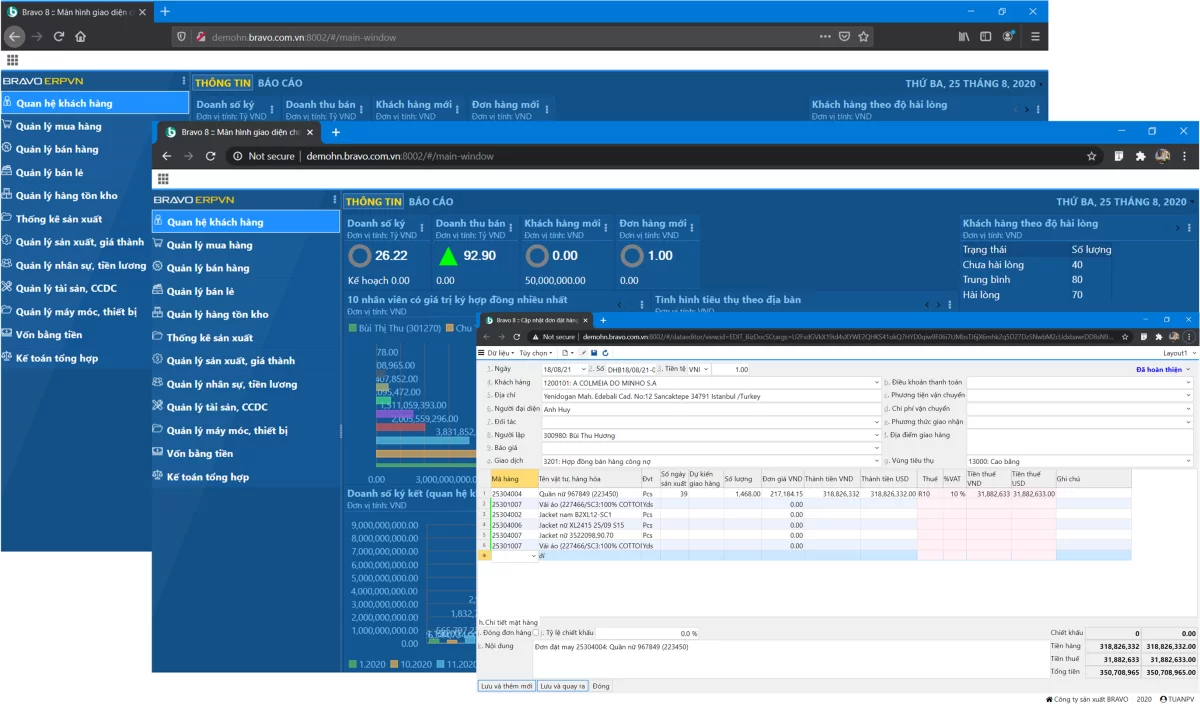Open the Giao dịch combo box

tap(876, 461)
